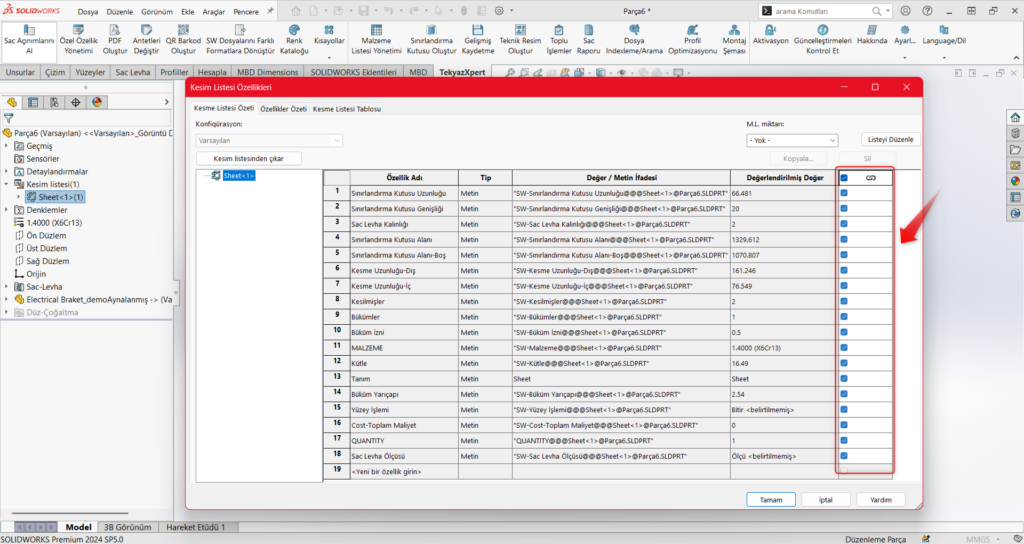Switch to the FeatureManager design tree tab

click(x=11, y=103)
